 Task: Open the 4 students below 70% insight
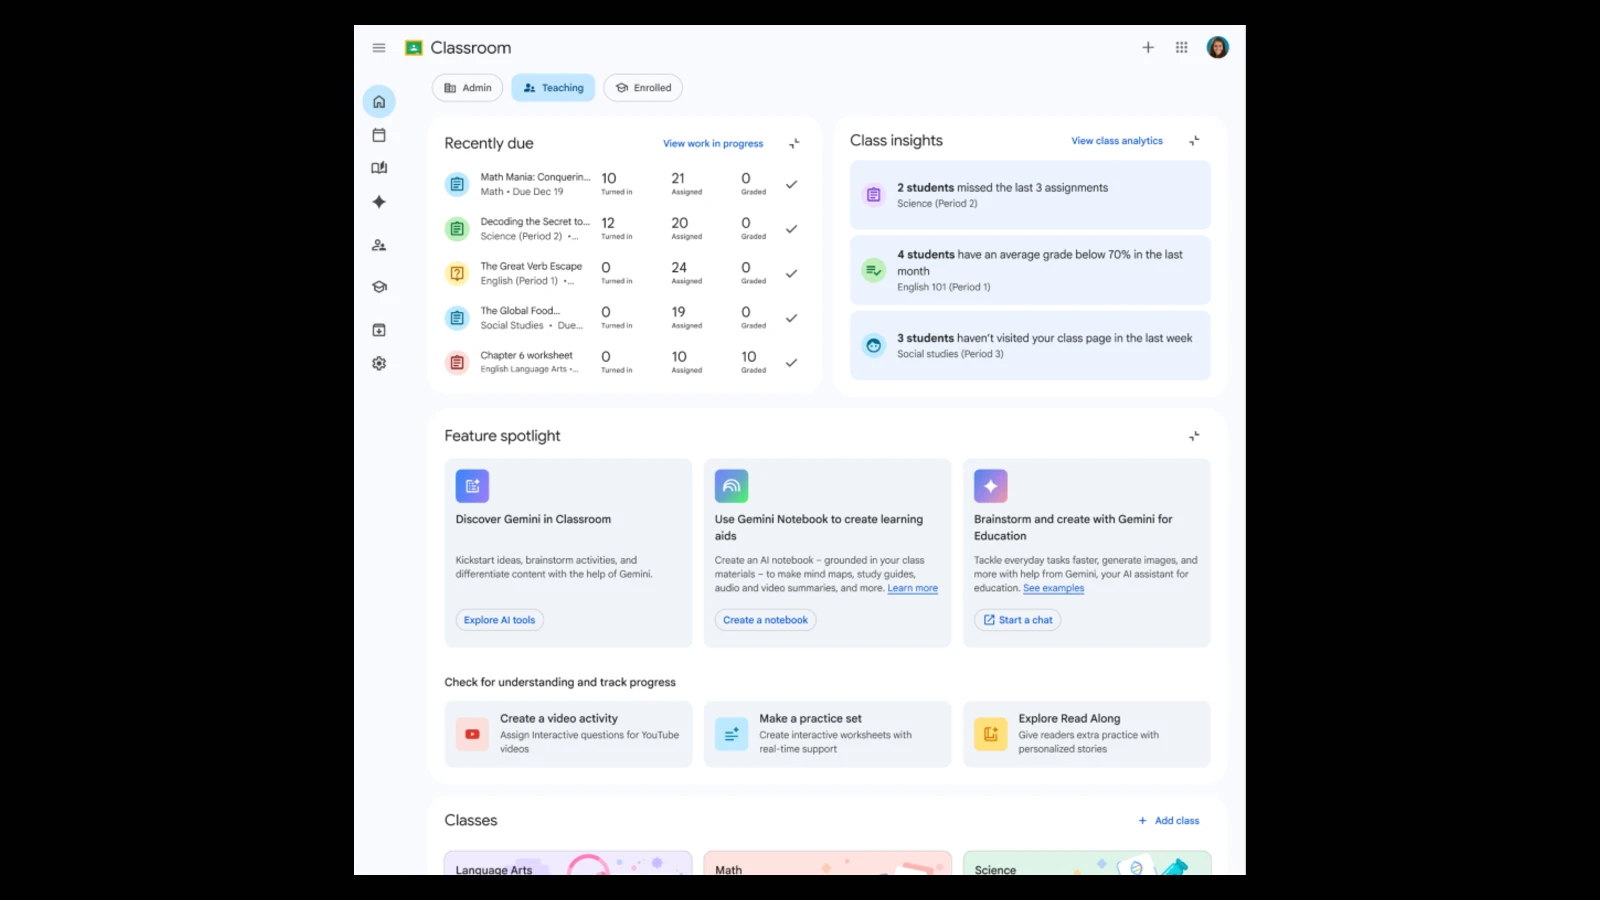click(x=1030, y=270)
